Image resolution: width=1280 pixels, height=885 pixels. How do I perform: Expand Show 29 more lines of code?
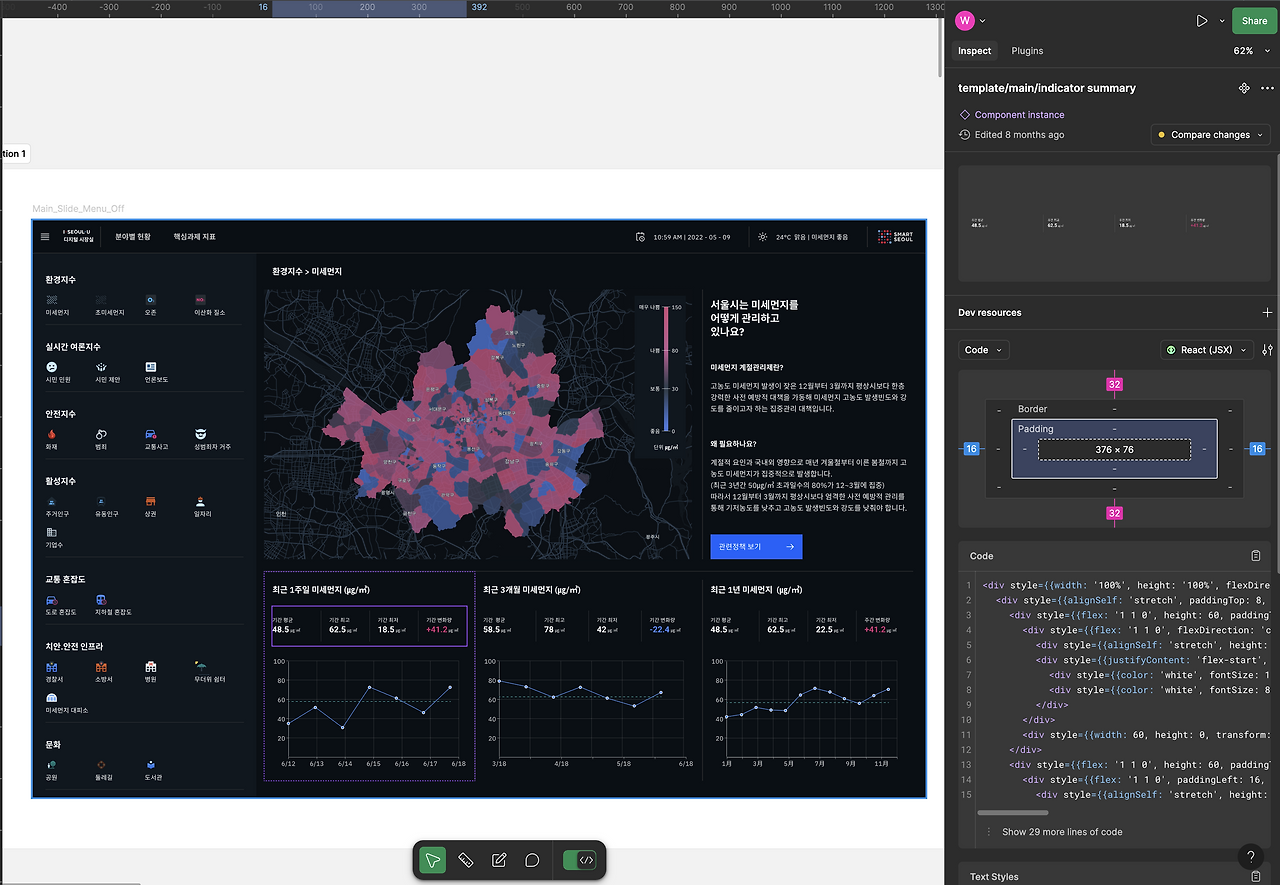1062,832
